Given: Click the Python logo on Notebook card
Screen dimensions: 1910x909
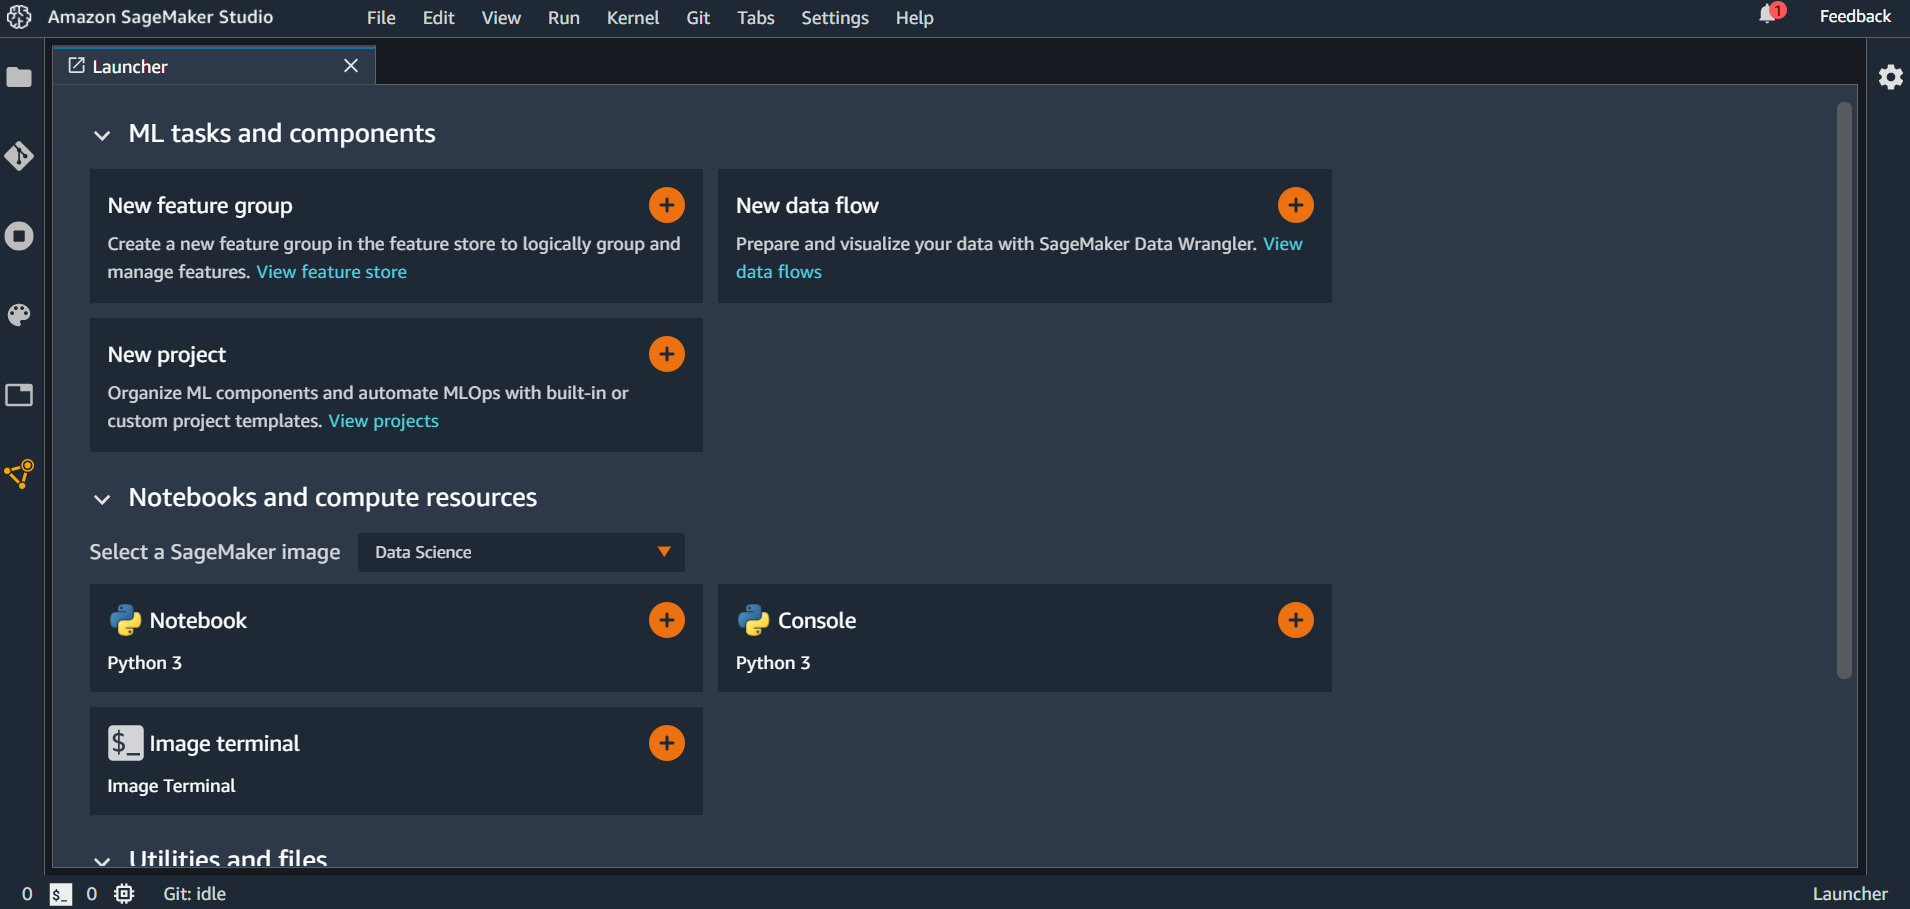Looking at the screenshot, I should click(125, 620).
